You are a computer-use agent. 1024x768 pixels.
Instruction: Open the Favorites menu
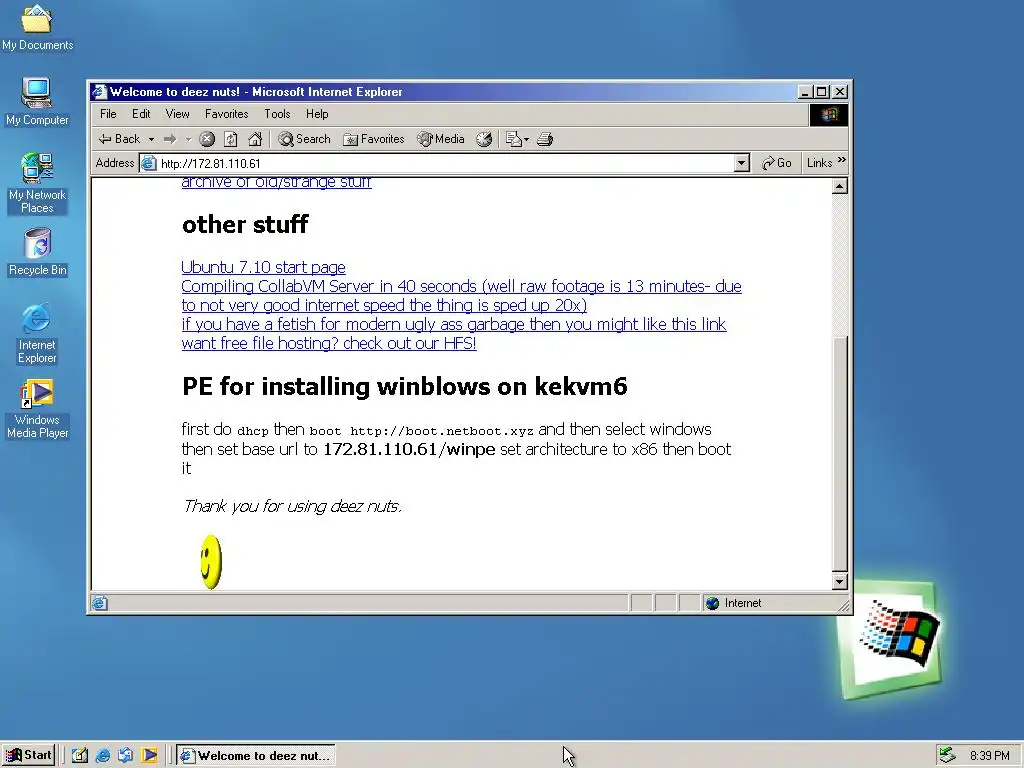pyautogui.click(x=227, y=114)
